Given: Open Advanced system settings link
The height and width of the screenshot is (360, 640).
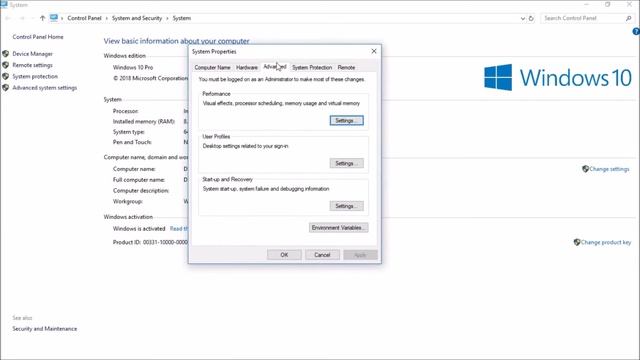Looking at the screenshot, I should [44, 88].
